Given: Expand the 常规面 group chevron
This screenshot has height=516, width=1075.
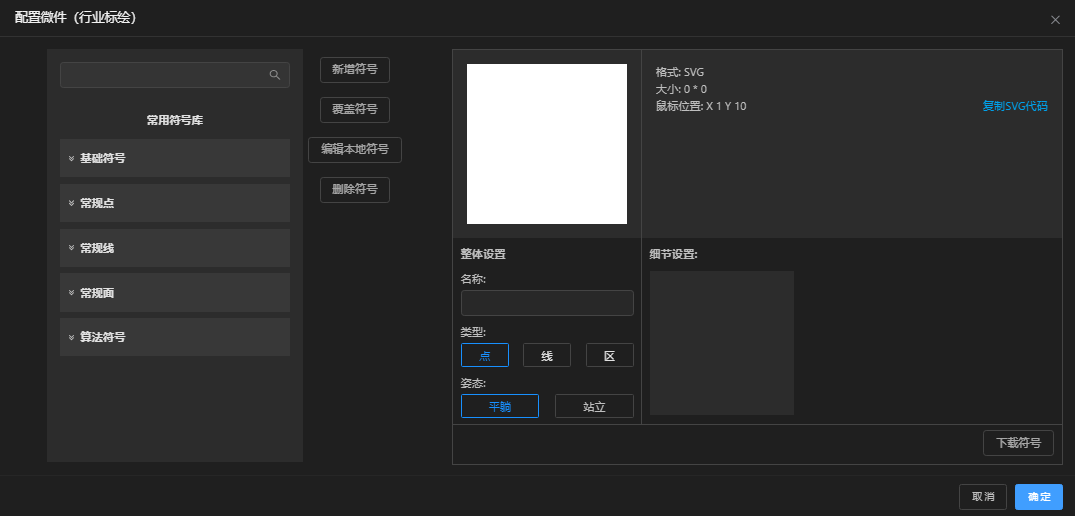Looking at the screenshot, I should pos(71,293).
